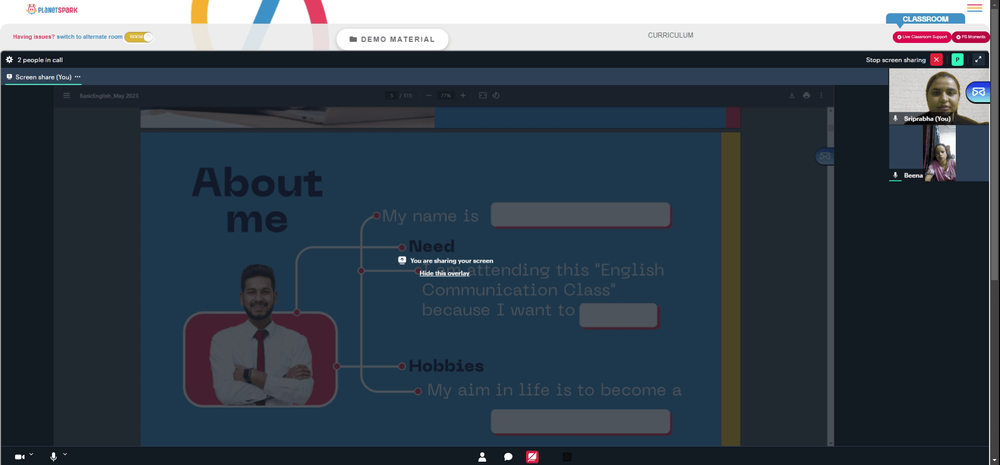Toggle the camera on or off
This screenshot has height=465, width=1000.
pos(19,457)
